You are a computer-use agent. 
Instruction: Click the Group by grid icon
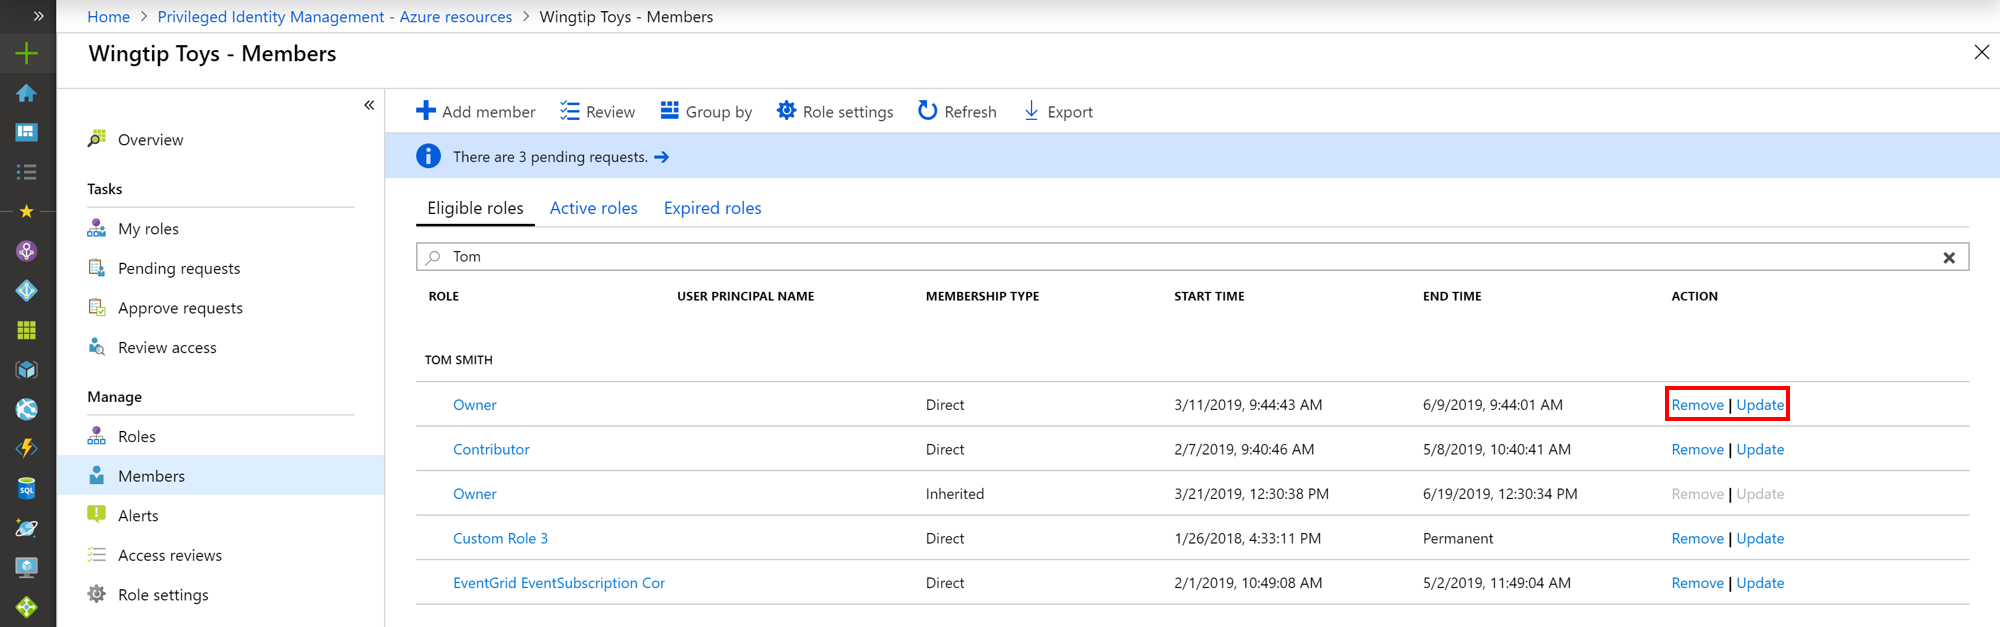pos(670,111)
